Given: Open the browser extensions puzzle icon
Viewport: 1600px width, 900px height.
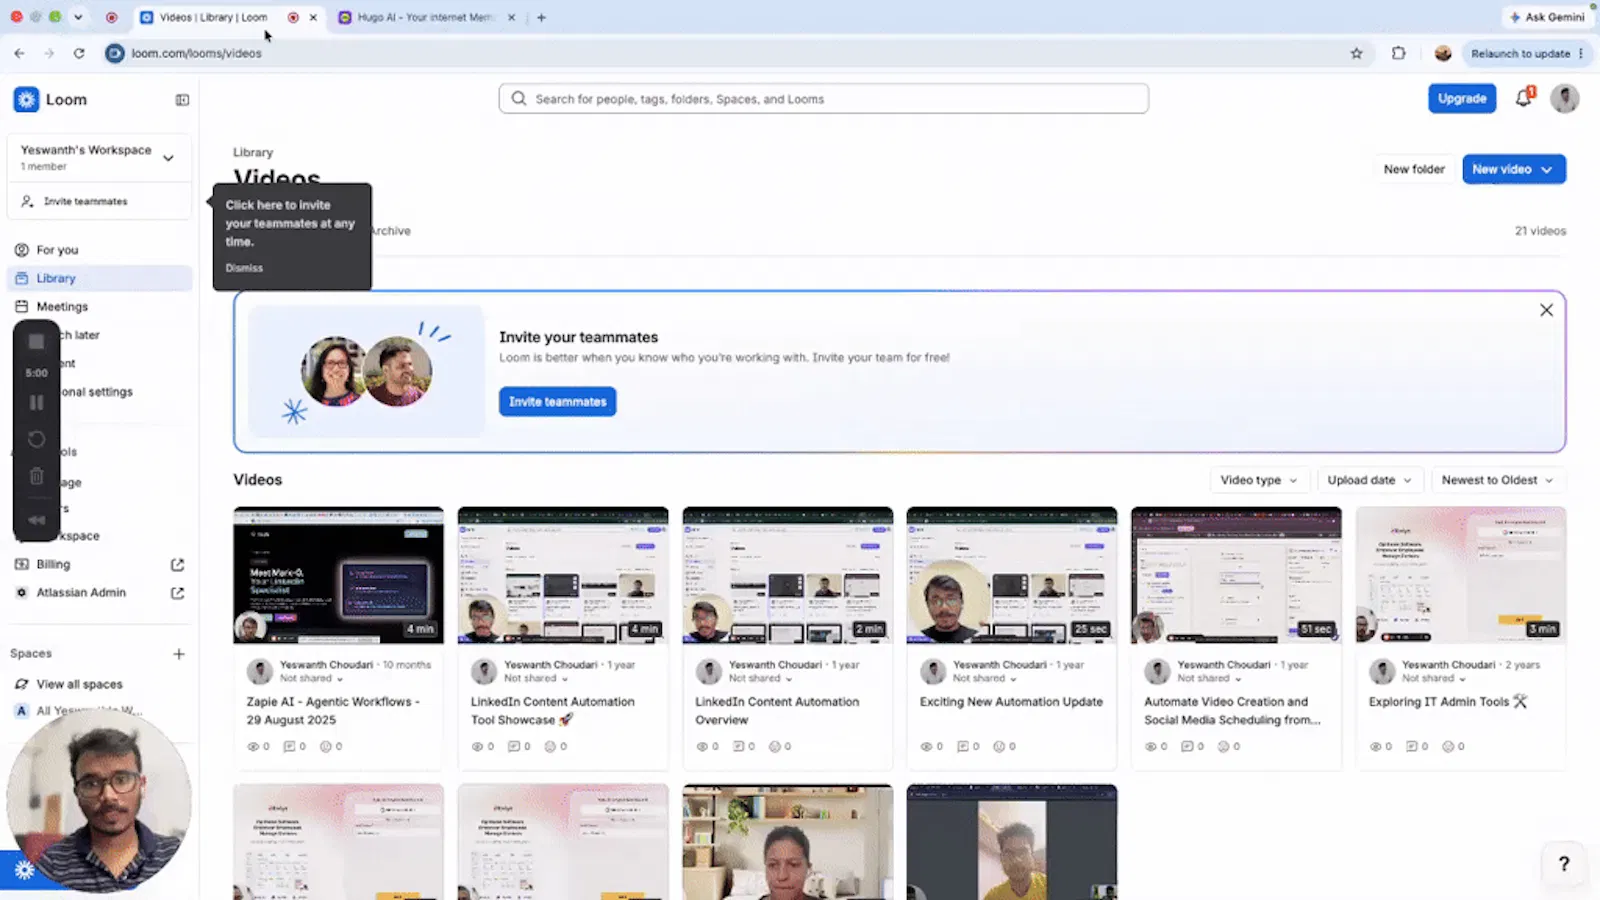Looking at the screenshot, I should pyautogui.click(x=1398, y=53).
